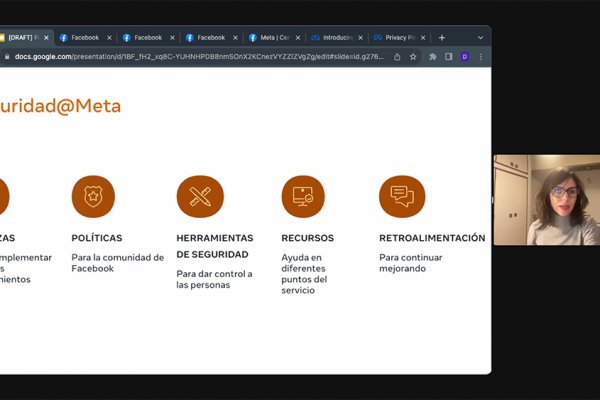Click the POLÍTICAS heading
Image resolution: width=600 pixels, height=400 pixels.
click(97, 238)
